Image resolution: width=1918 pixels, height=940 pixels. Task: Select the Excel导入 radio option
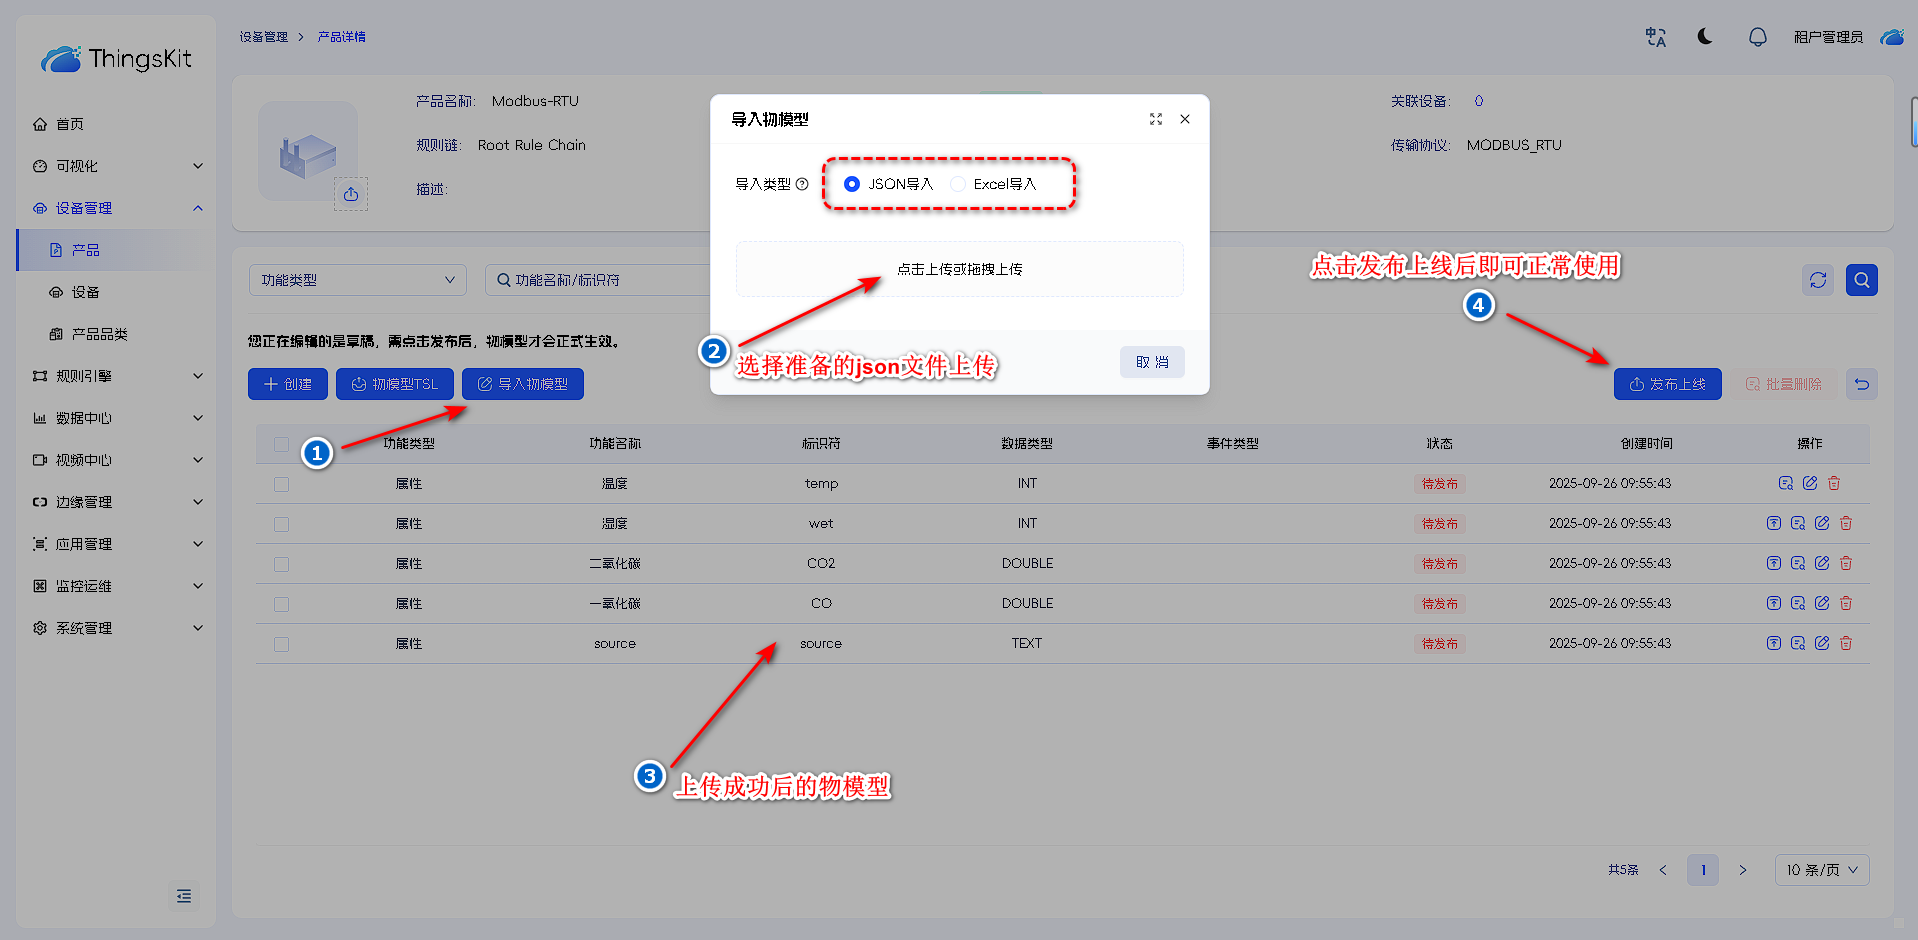(959, 184)
